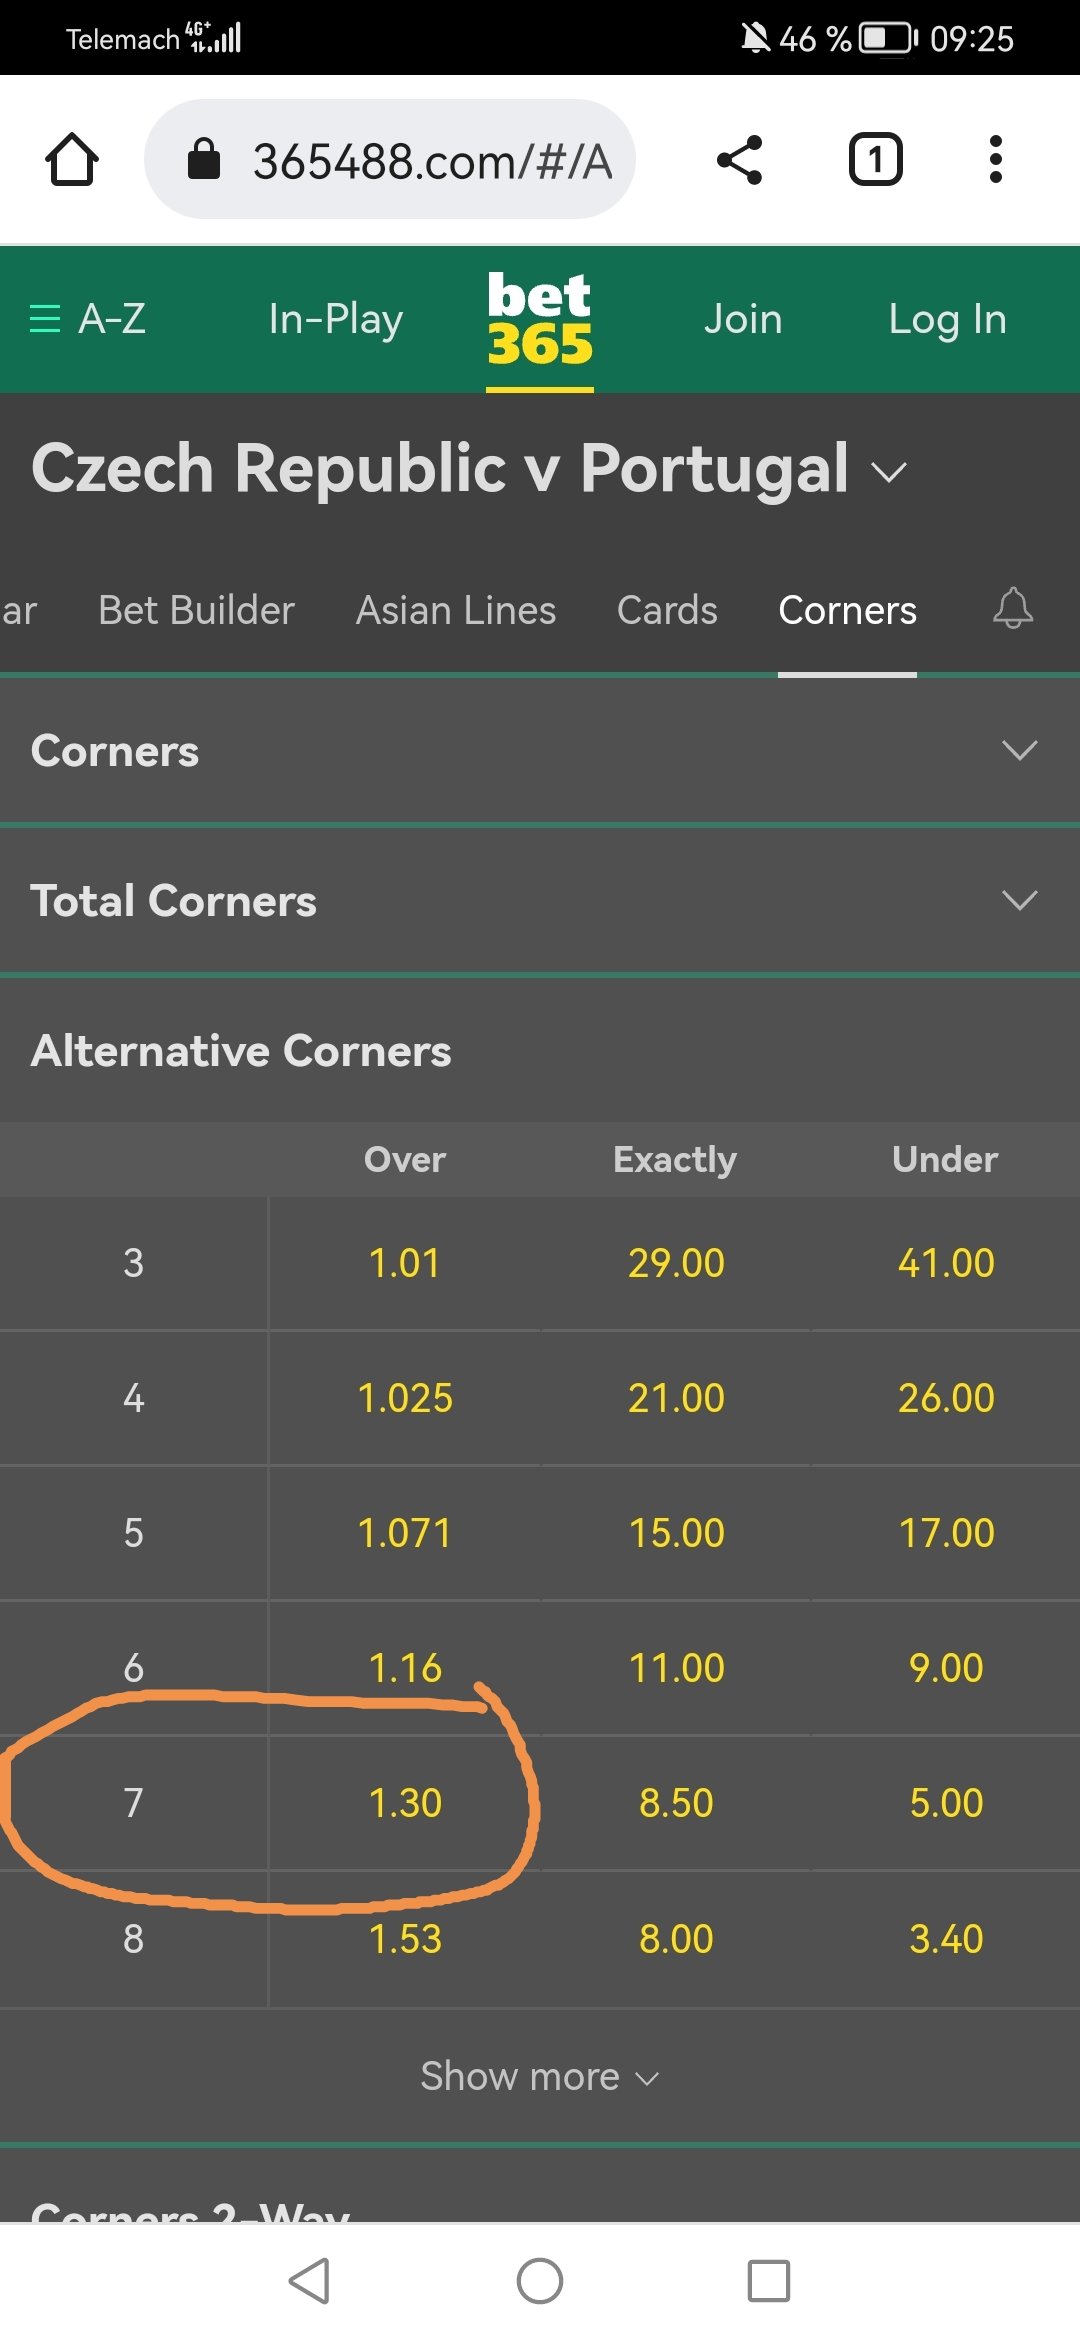Expand more alternative corners with Show more
Viewport: 1080px width, 2340px height.
(540, 2077)
